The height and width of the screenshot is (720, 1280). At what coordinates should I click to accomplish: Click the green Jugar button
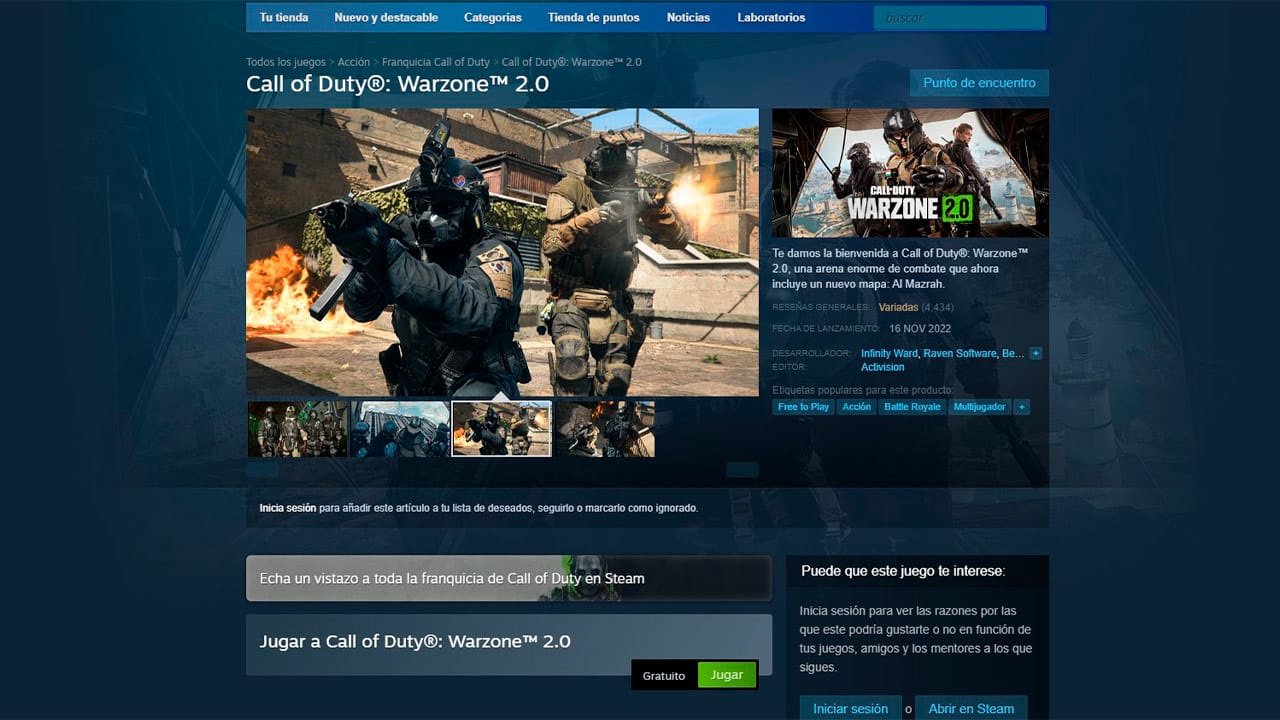[x=726, y=674]
